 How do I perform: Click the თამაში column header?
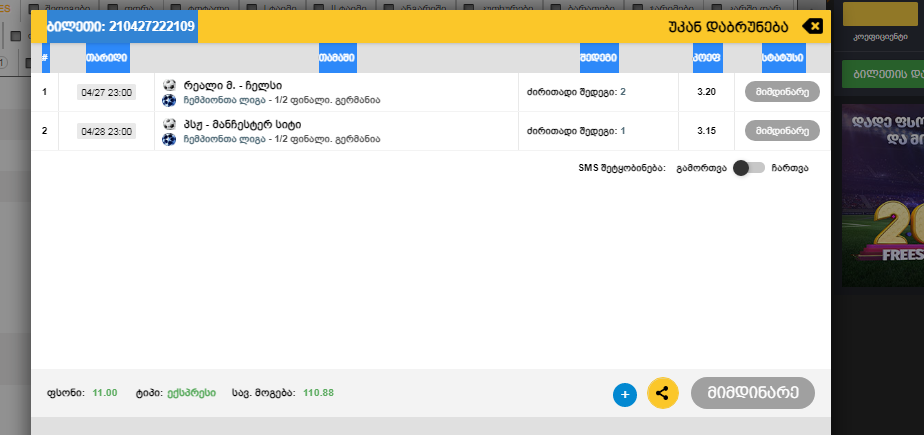point(338,58)
